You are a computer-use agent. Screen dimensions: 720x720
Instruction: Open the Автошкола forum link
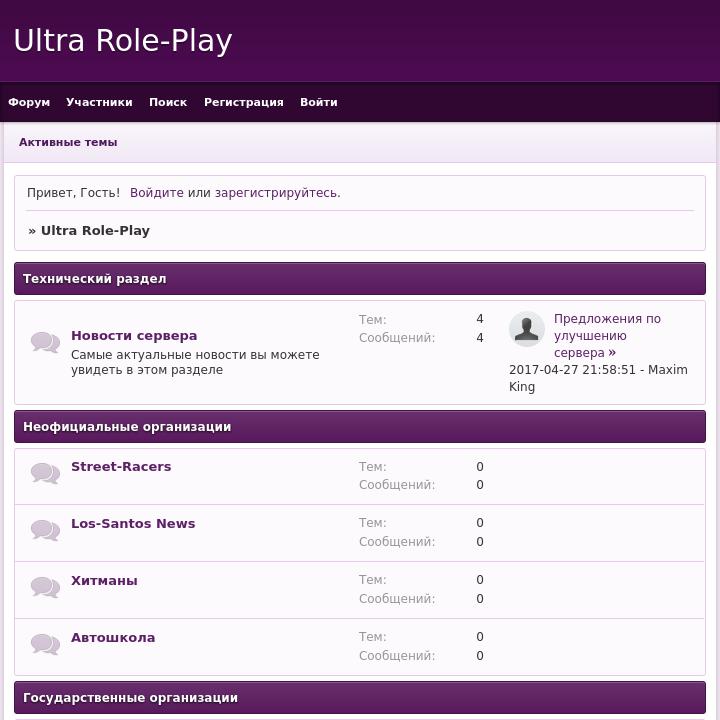point(113,638)
